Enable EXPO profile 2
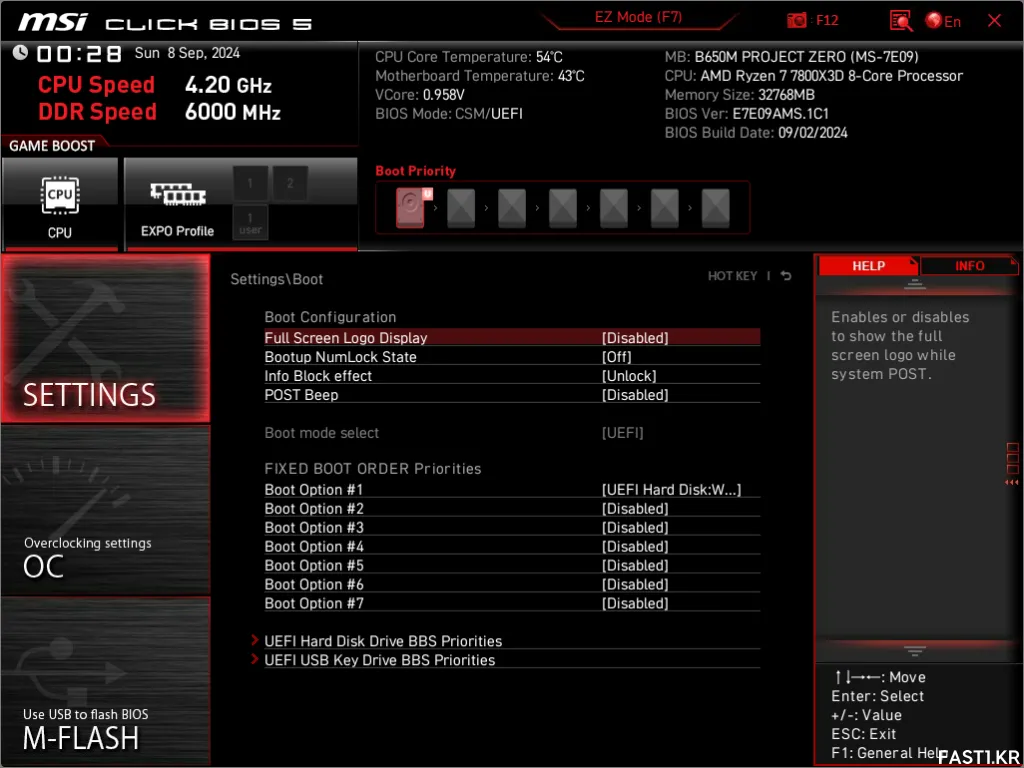This screenshot has height=768, width=1024. 291,184
